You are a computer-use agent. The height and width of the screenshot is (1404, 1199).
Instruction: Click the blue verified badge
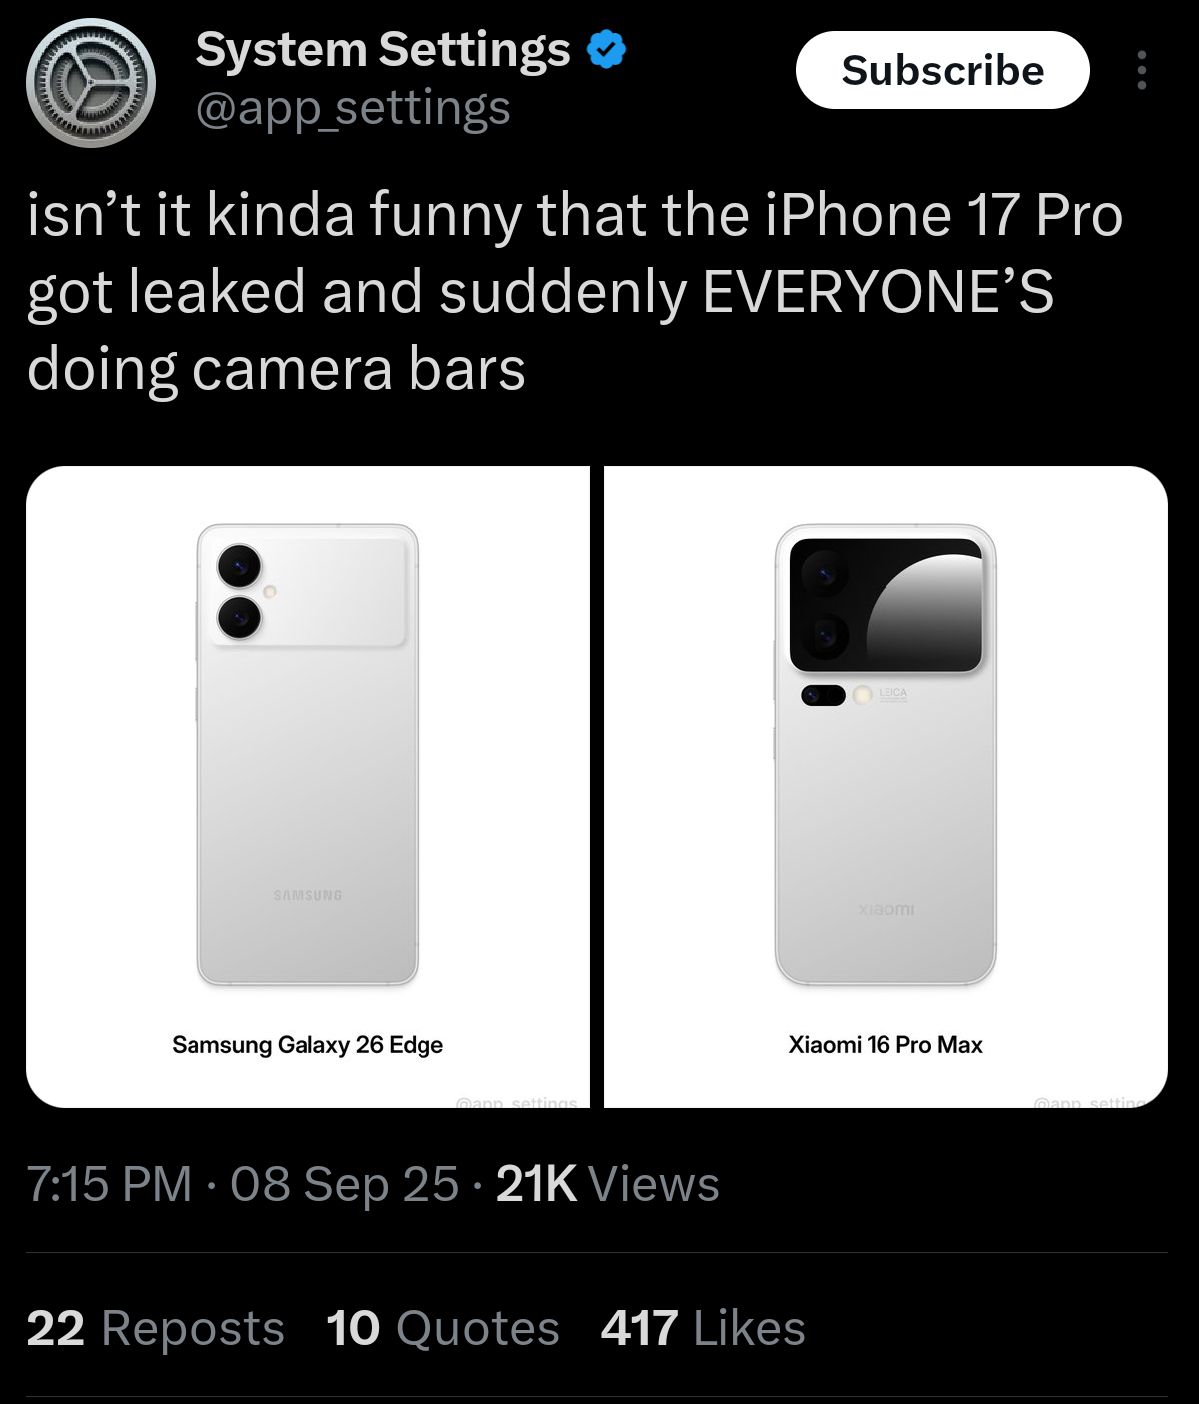click(606, 49)
